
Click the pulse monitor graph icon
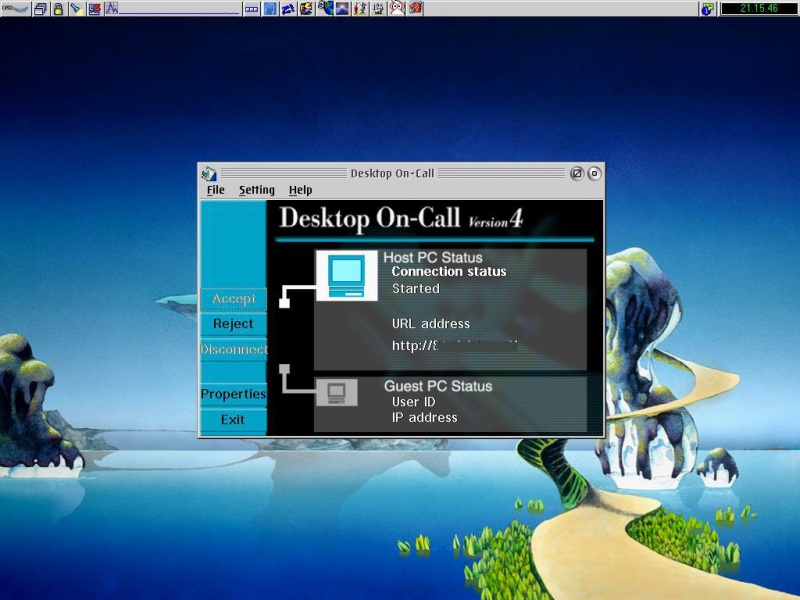[112, 9]
